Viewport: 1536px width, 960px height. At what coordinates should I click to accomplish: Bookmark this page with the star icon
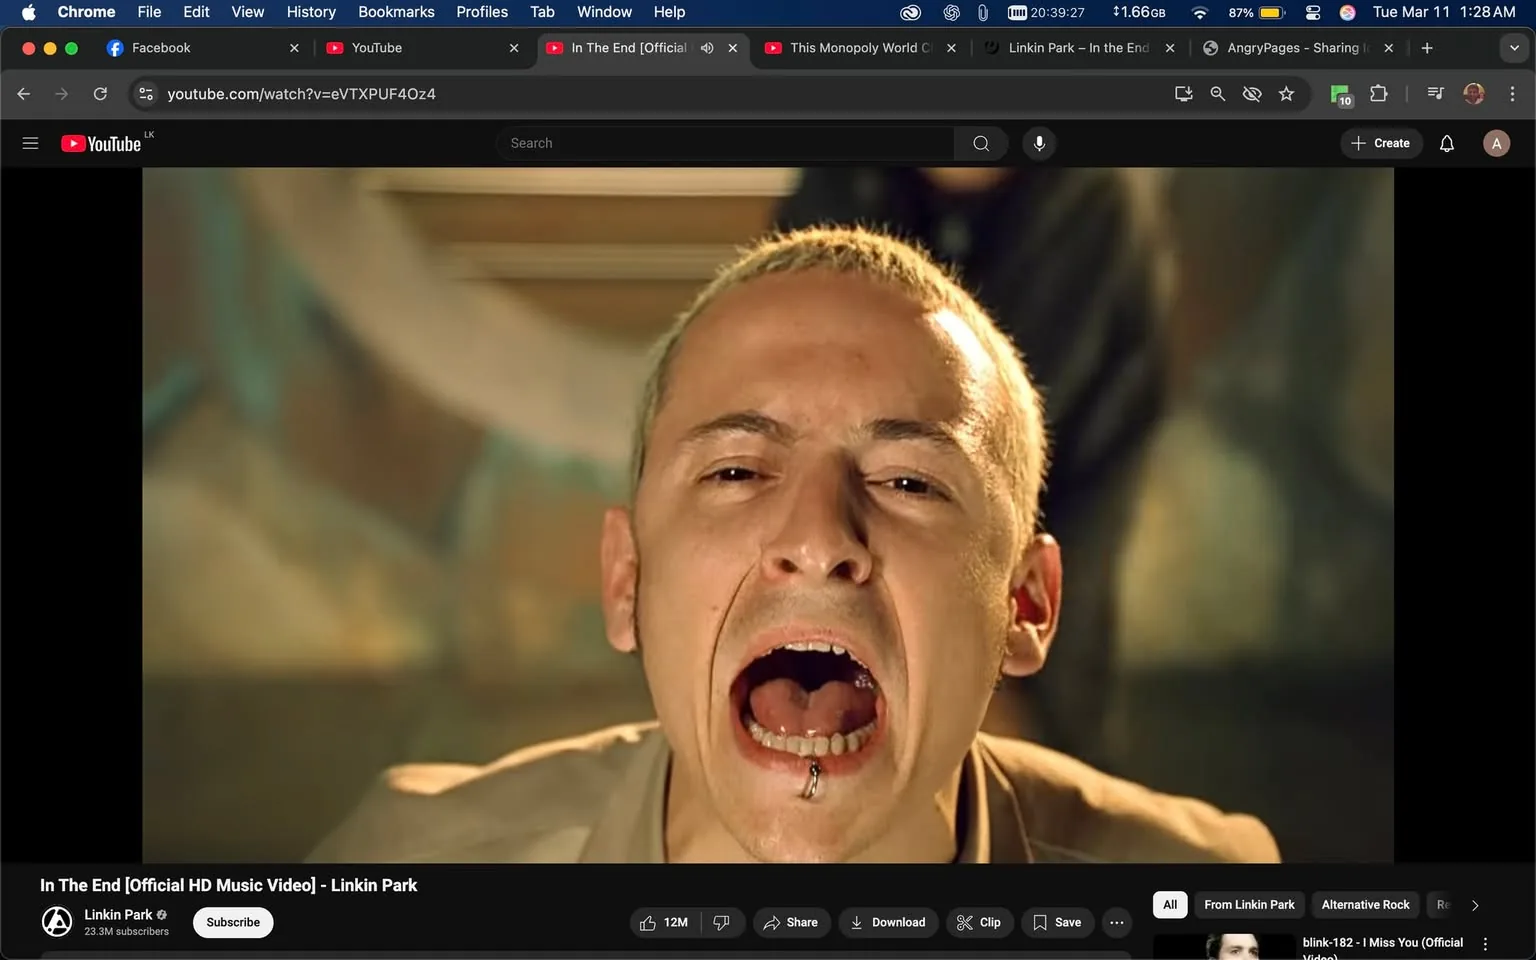1286,93
